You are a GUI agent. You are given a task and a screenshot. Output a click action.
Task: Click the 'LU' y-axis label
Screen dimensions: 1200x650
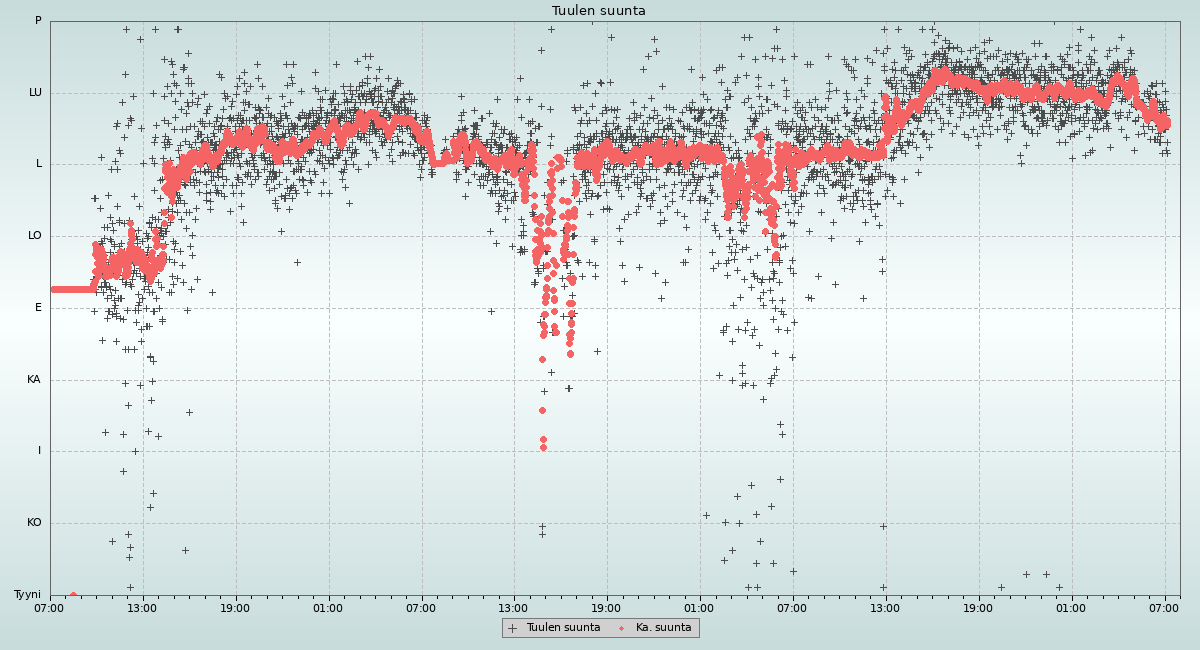[35, 93]
